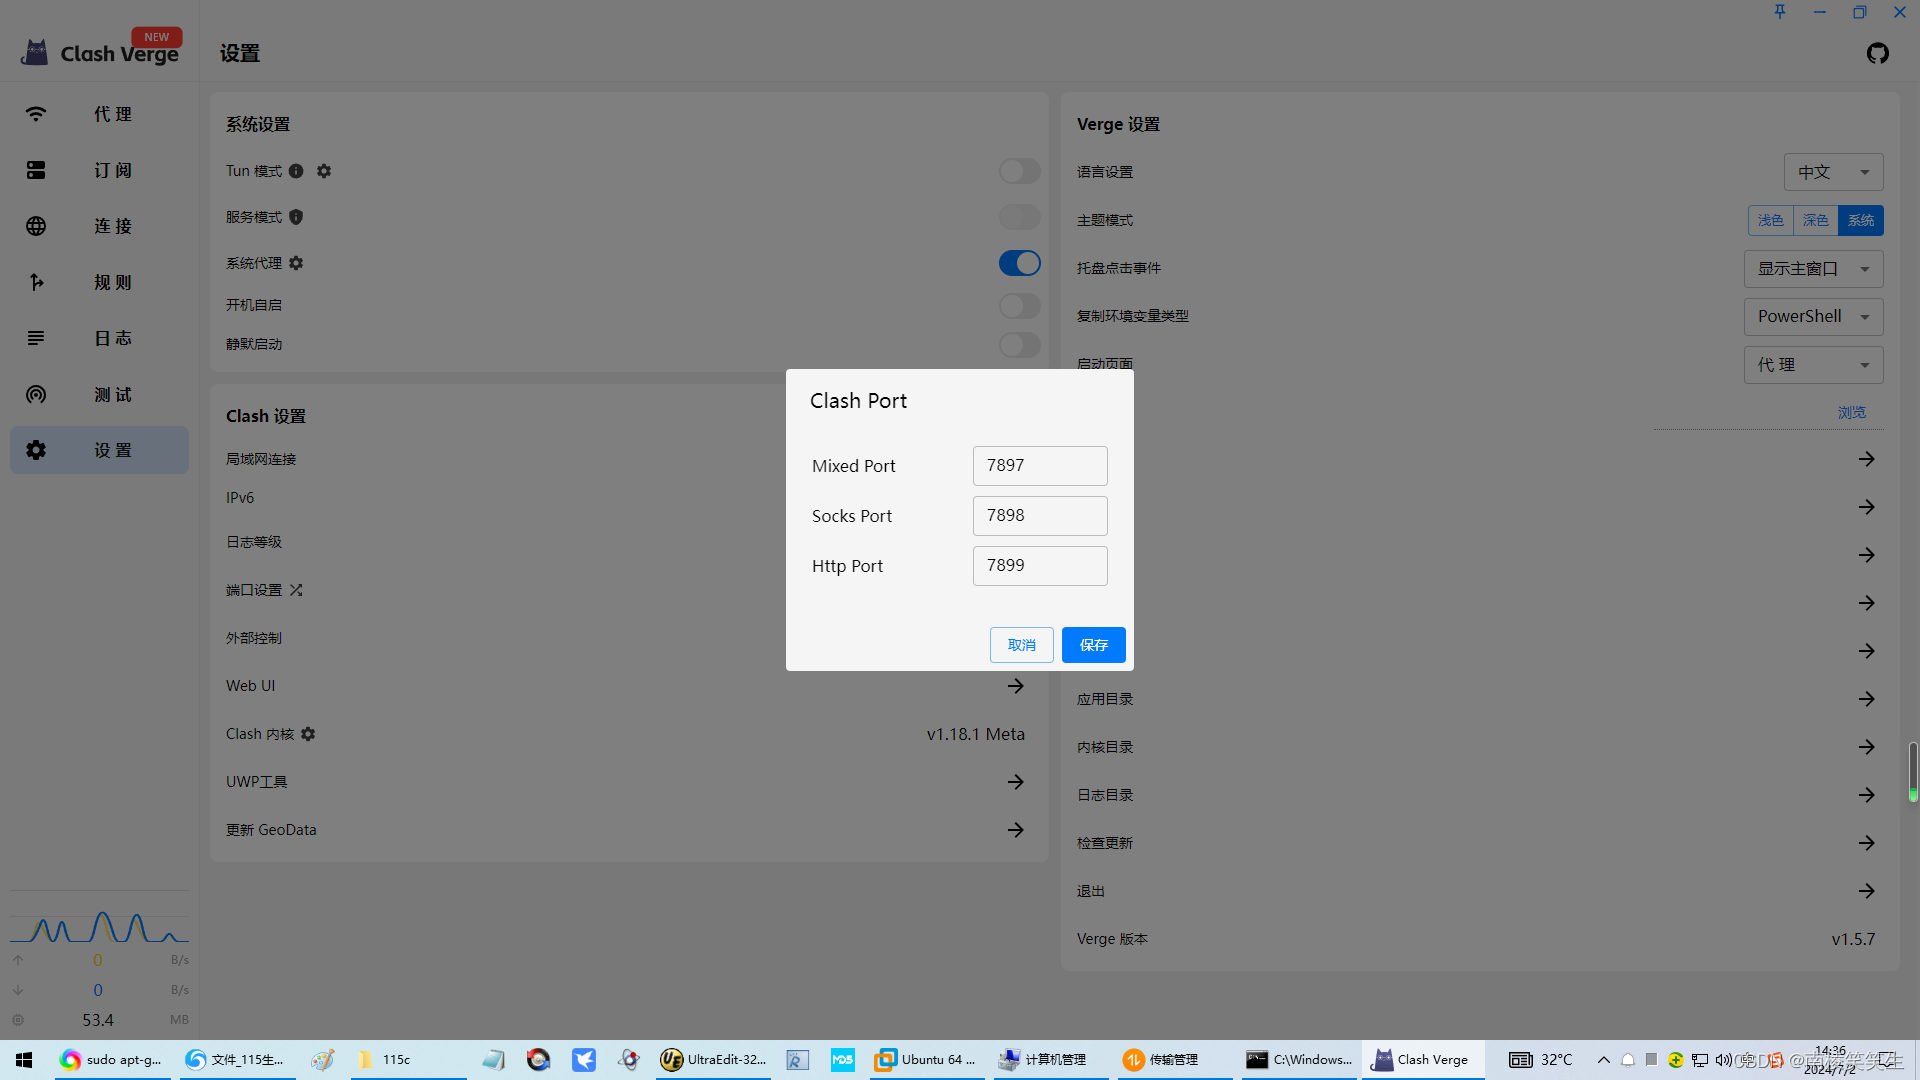1920x1080 pixels.
Task: Click the random port shuffle icon
Action: pos(296,590)
